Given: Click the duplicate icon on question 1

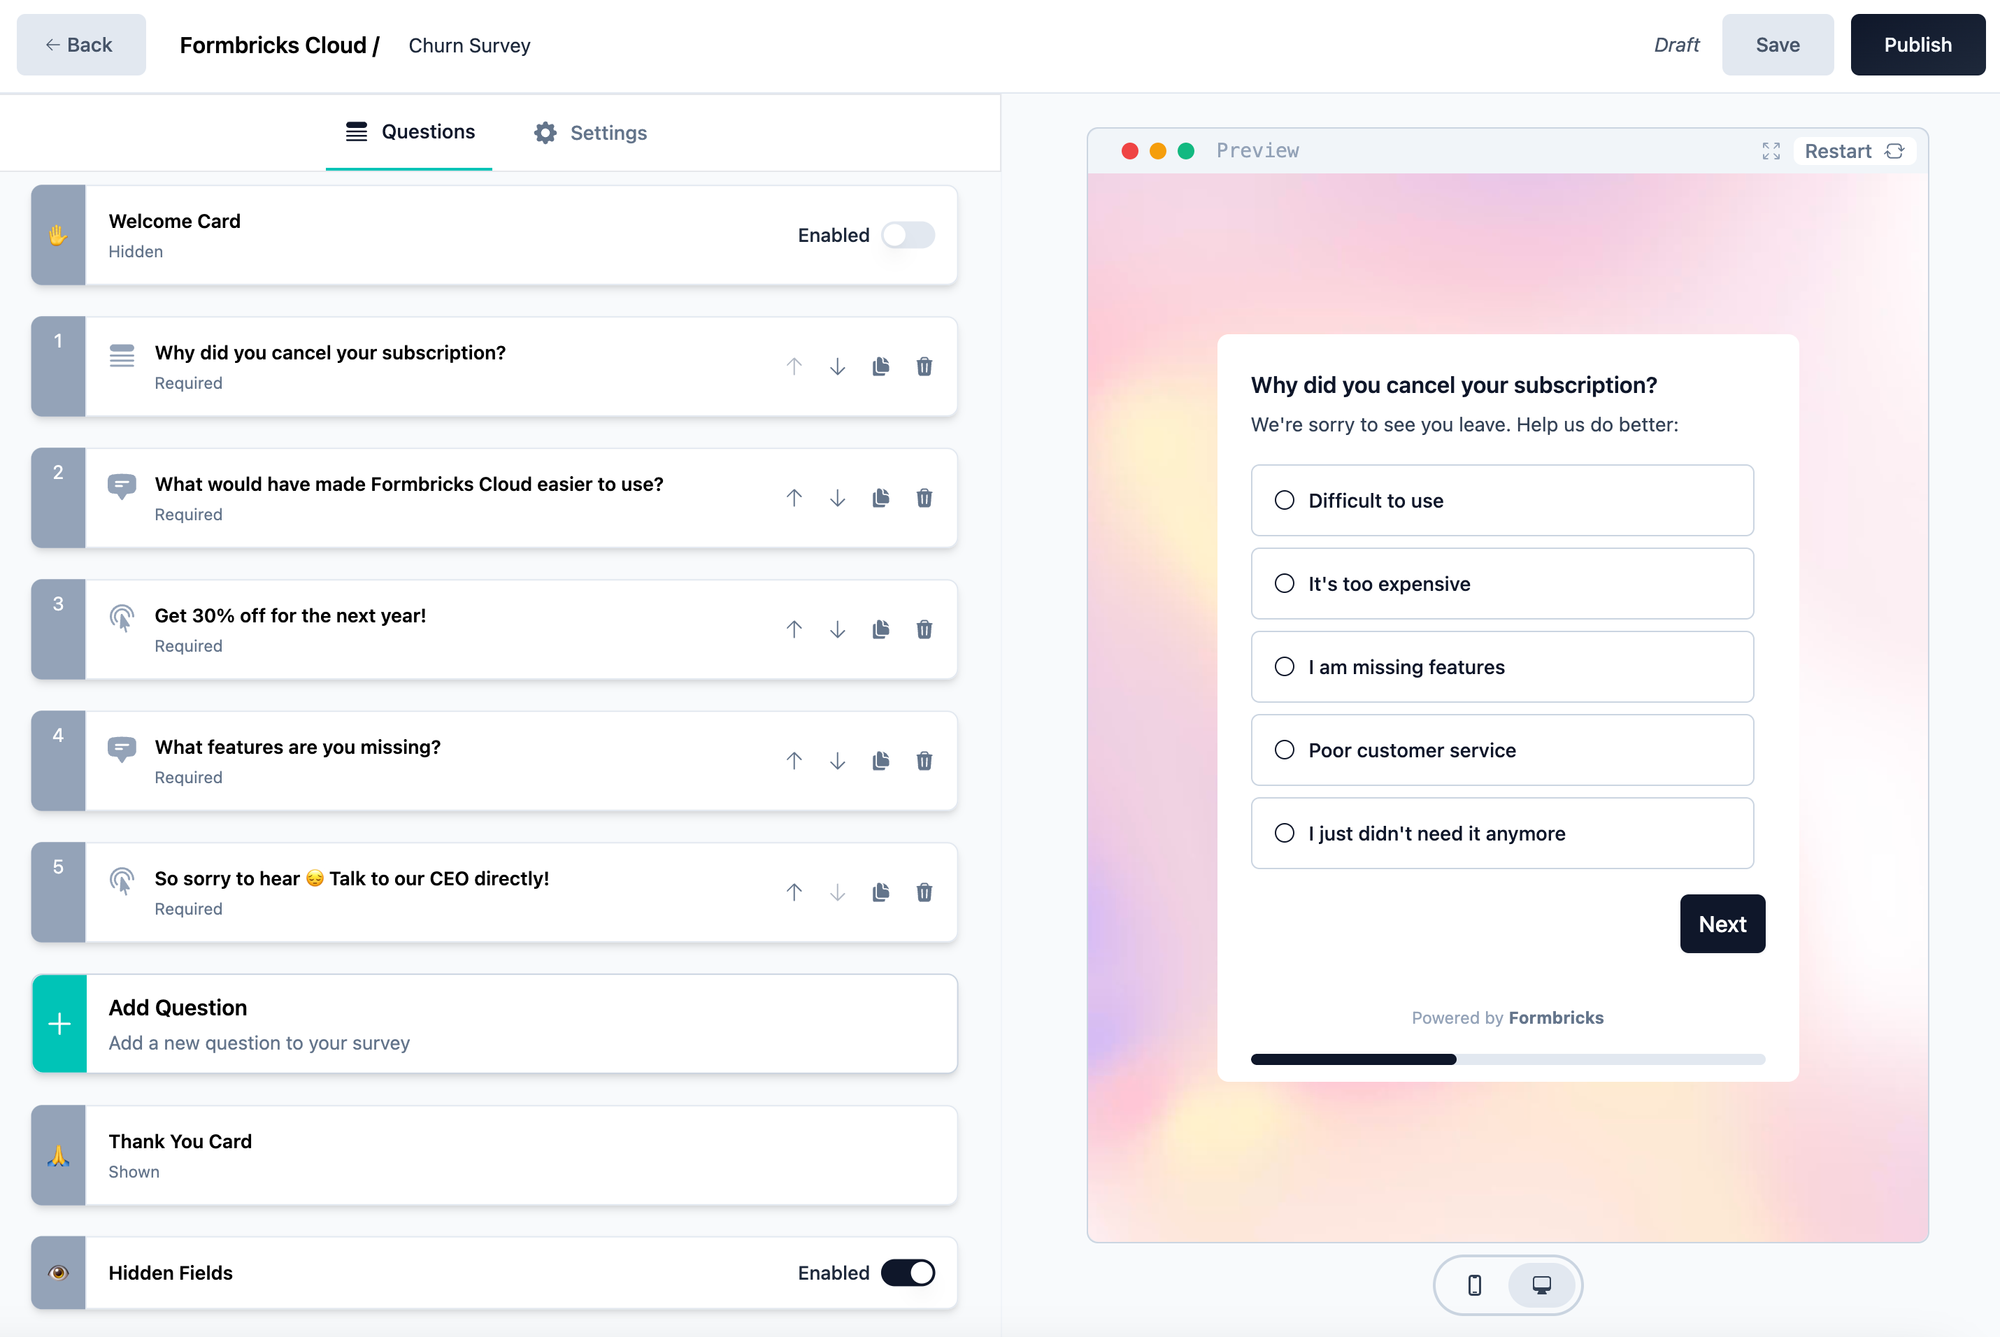Looking at the screenshot, I should pos(881,366).
